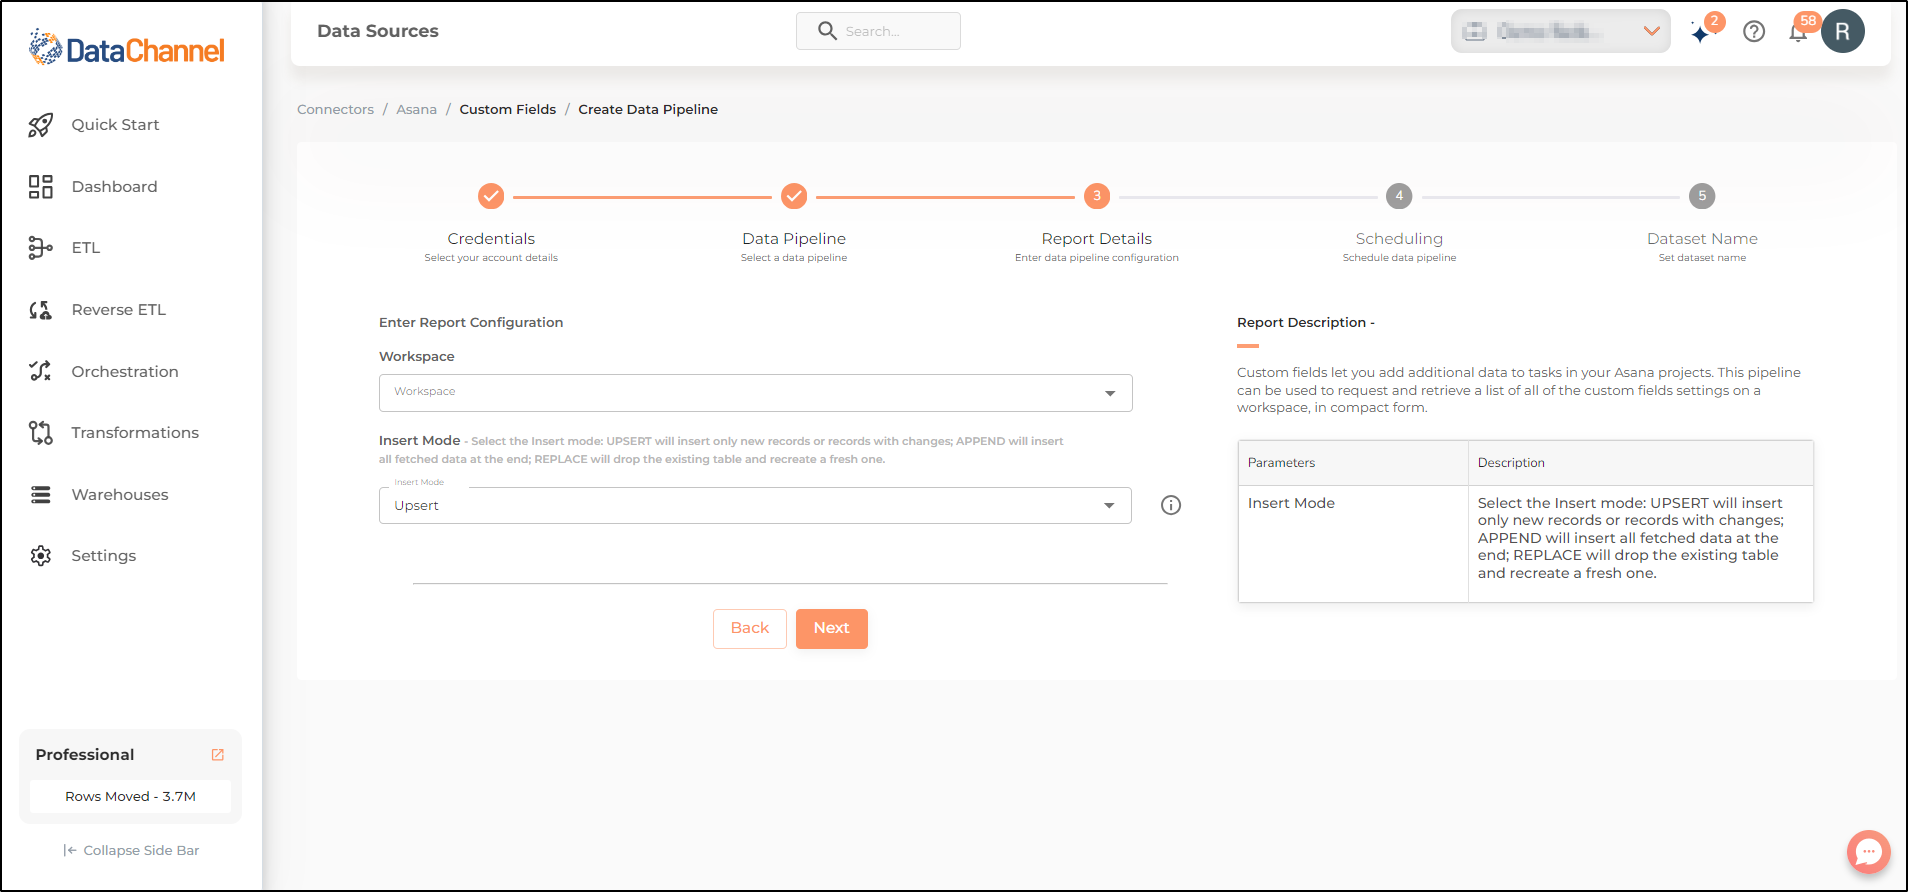The width and height of the screenshot is (1908, 892).
Task: Click the Transformations icon
Action: click(40, 433)
